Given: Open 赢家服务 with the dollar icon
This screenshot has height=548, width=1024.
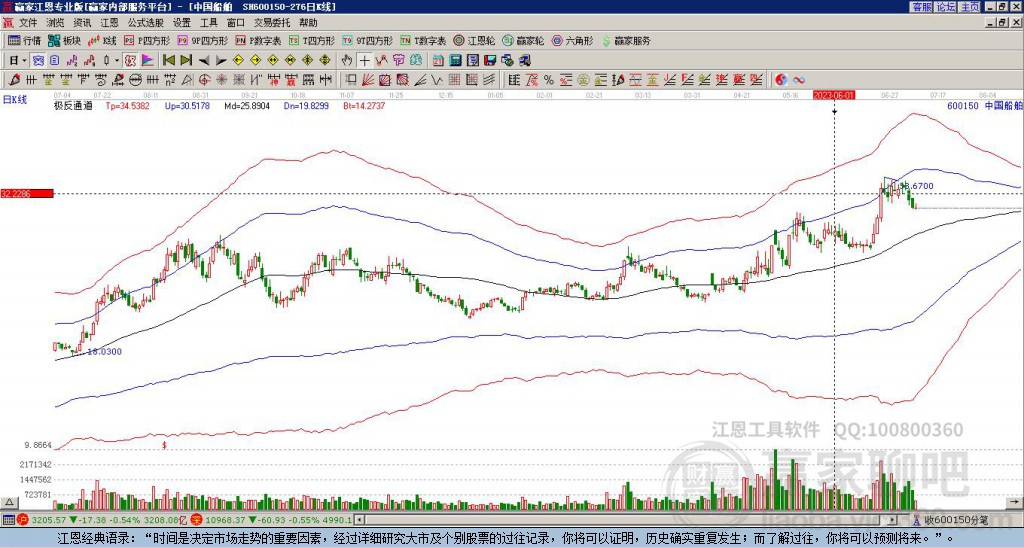Looking at the screenshot, I should click(626, 40).
